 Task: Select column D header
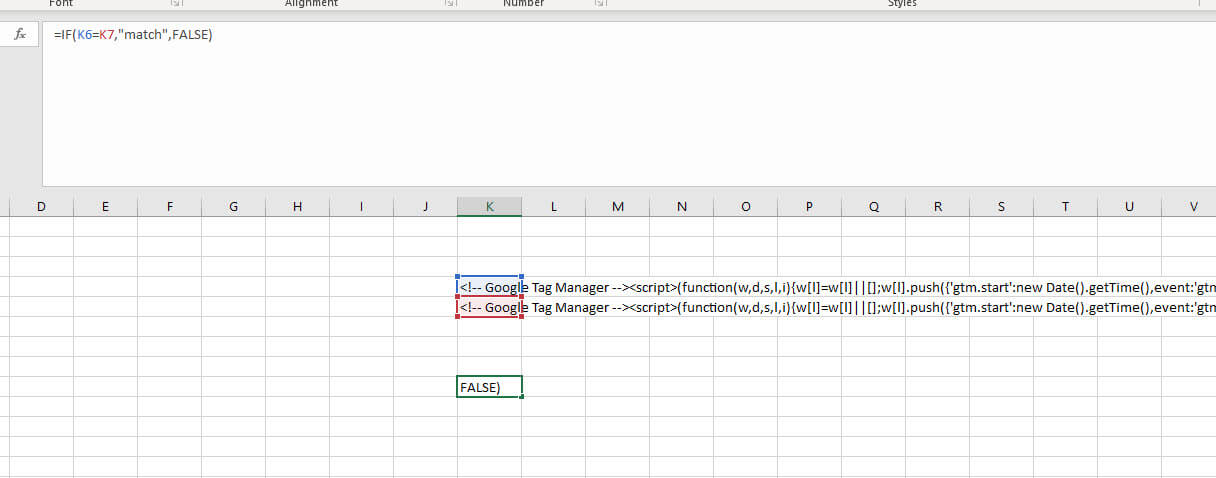(x=41, y=206)
